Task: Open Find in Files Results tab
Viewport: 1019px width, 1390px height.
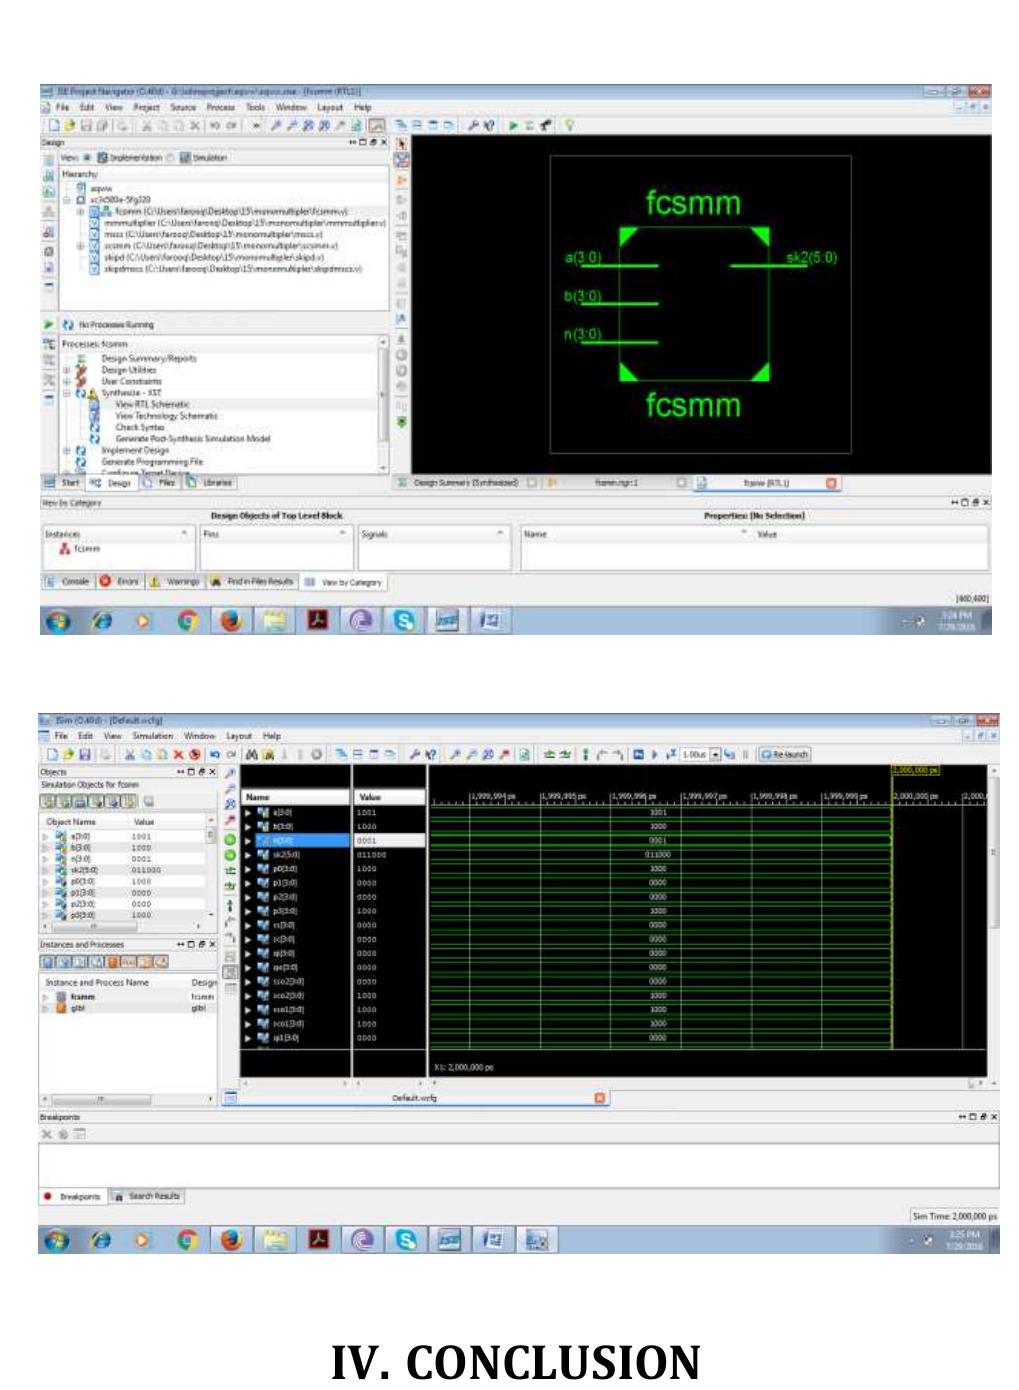Action: 252,581
